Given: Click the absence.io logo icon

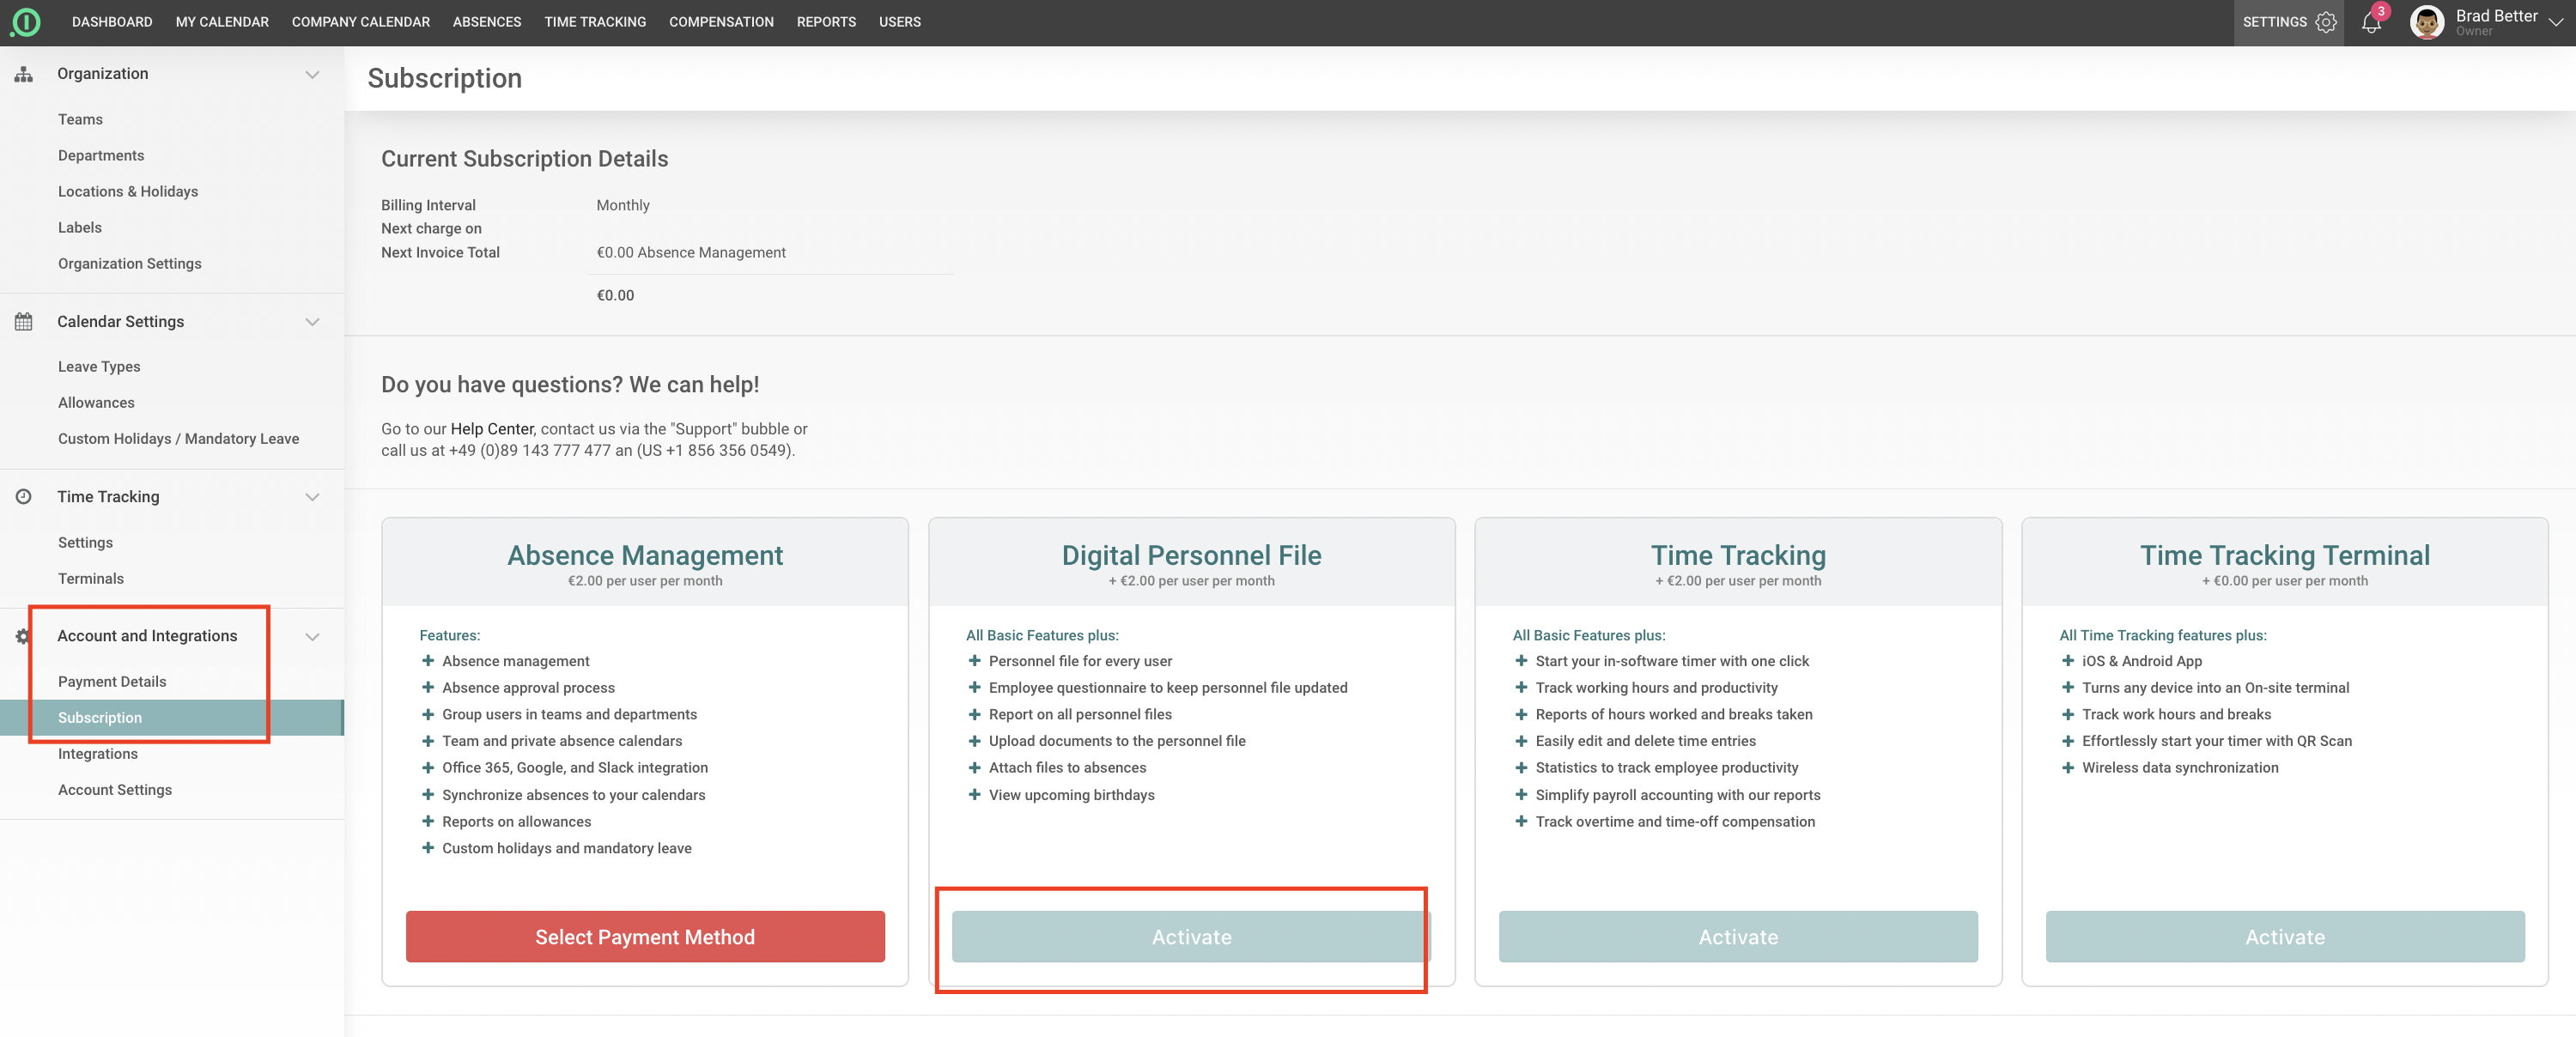Looking at the screenshot, I should tap(25, 22).
